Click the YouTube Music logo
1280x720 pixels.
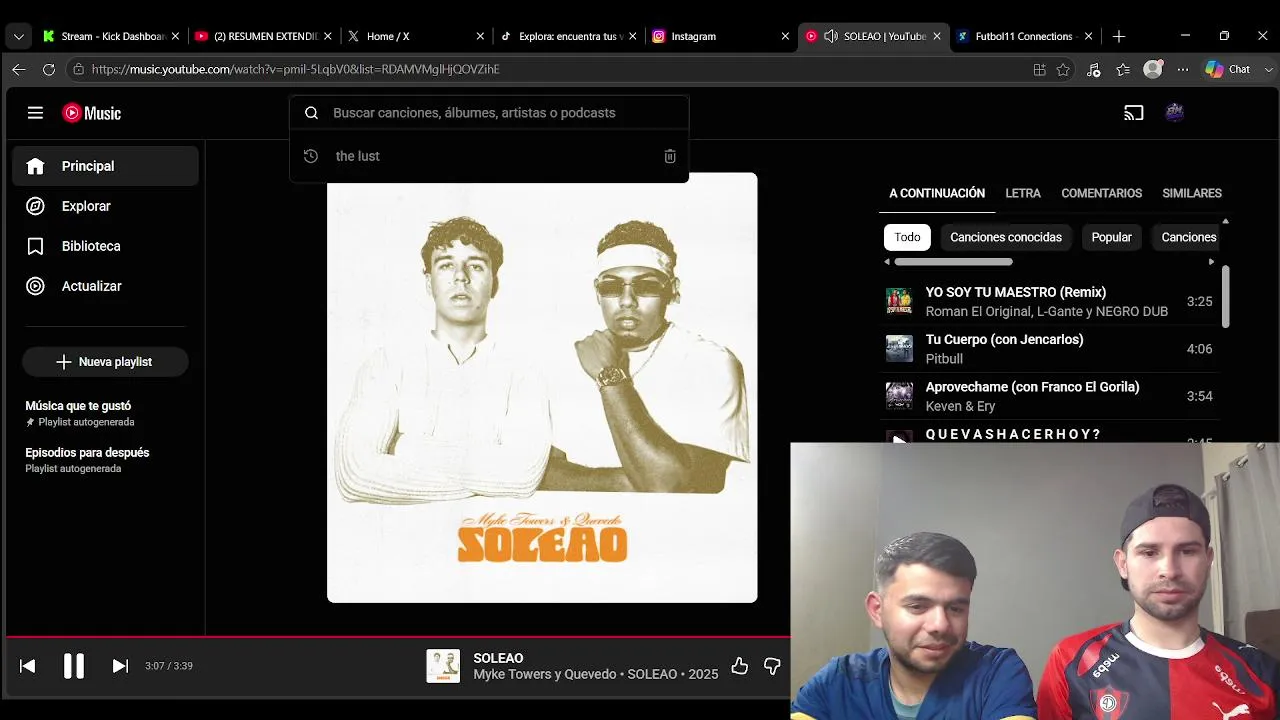pyautogui.click(x=92, y=113)
